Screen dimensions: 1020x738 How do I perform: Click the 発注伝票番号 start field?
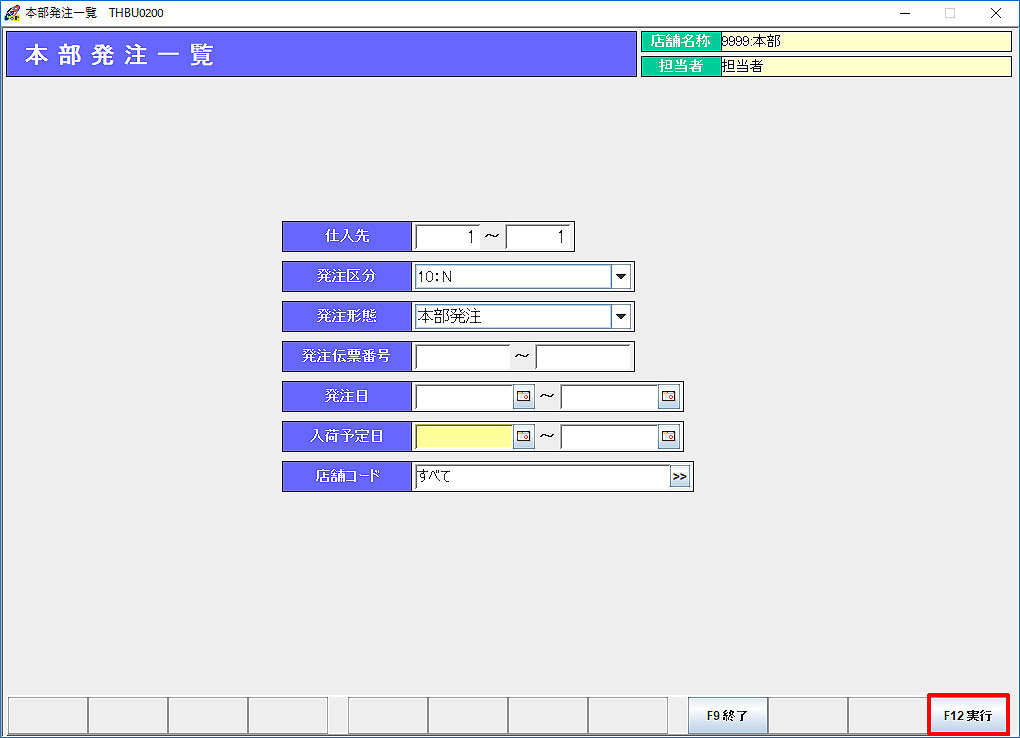pos(463,357)
